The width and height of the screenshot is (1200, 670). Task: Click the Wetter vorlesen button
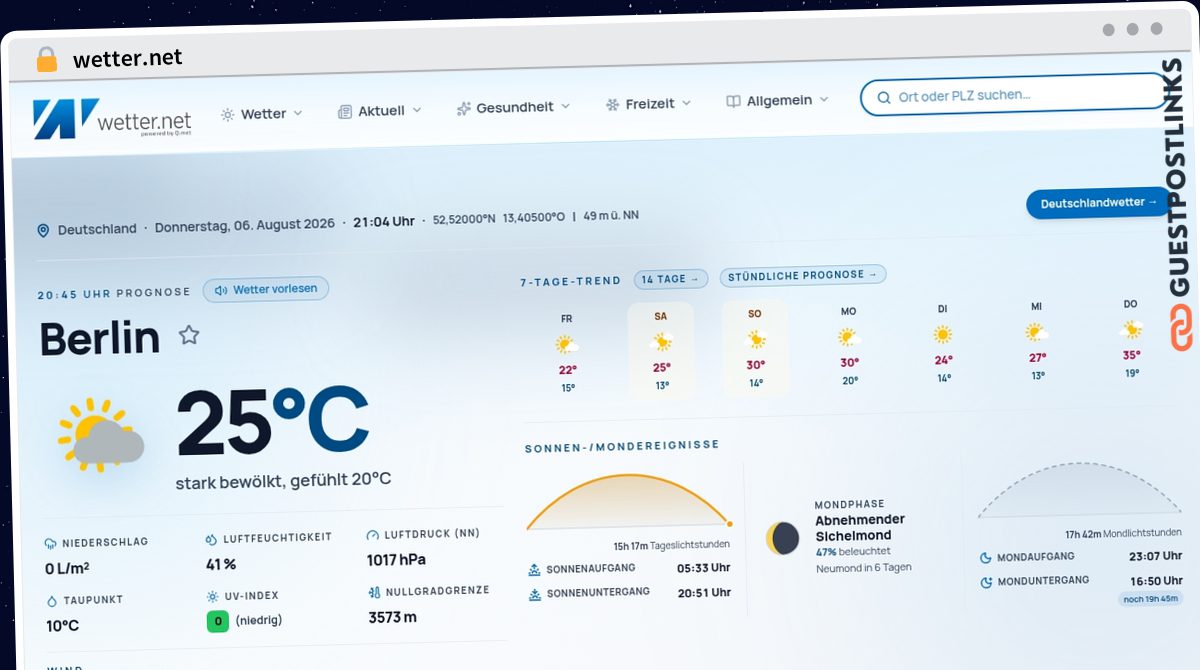(266, 289)
